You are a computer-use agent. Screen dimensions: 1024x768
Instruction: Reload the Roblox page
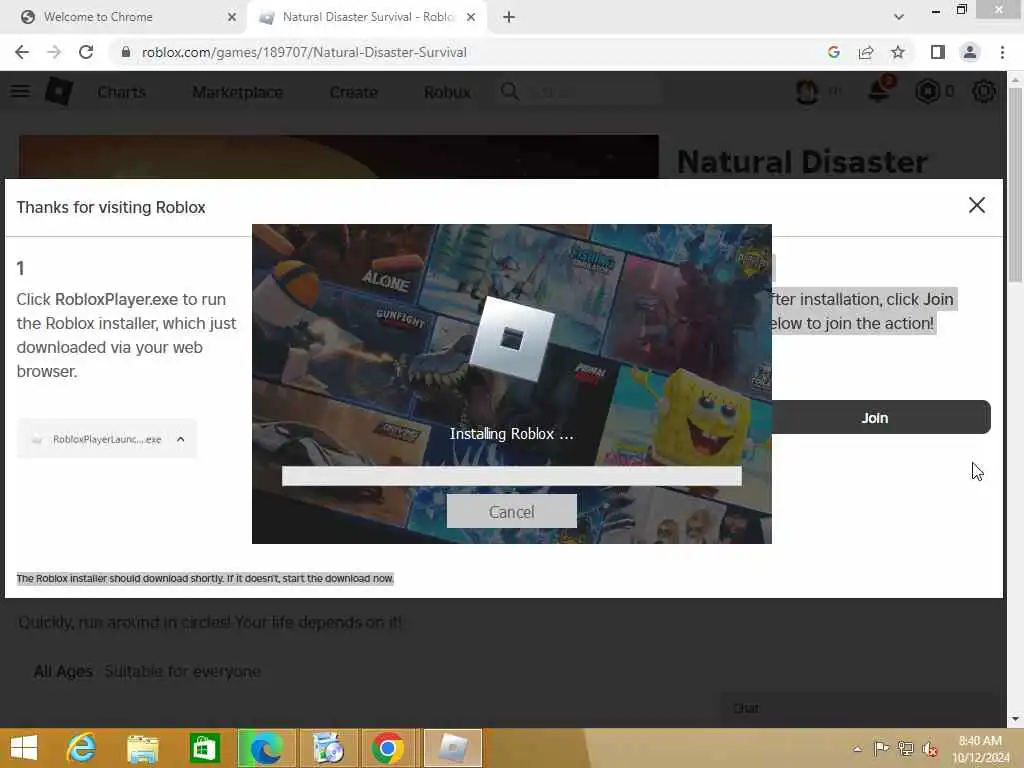(x=86, y=52)
